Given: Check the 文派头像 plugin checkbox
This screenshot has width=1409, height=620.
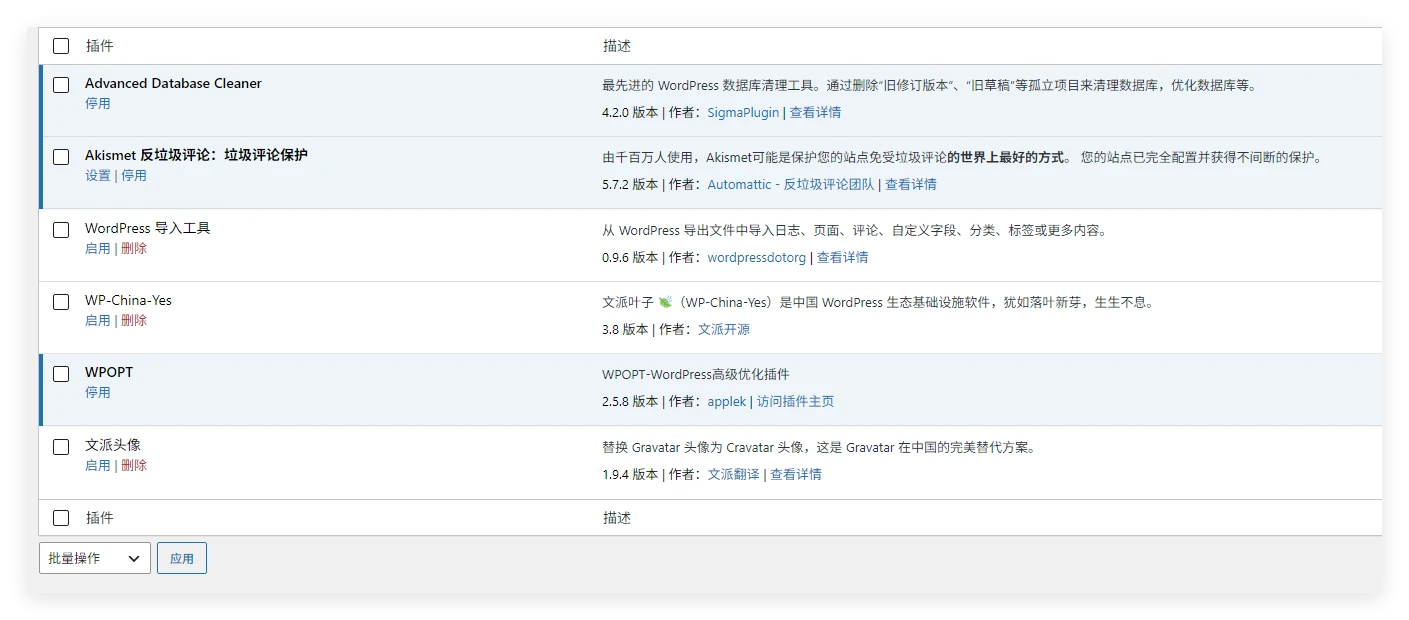Looking at the screenshot, I should [x=61, y=447].
